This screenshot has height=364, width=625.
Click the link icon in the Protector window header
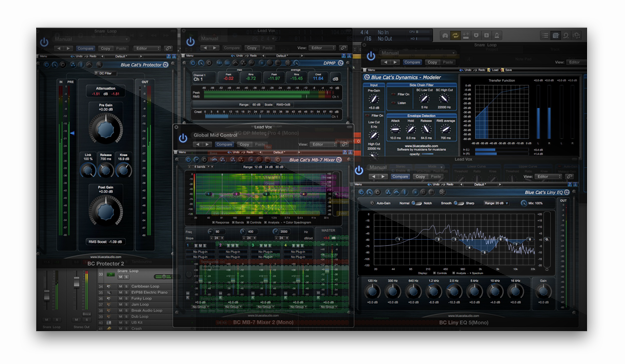[168, 48]
